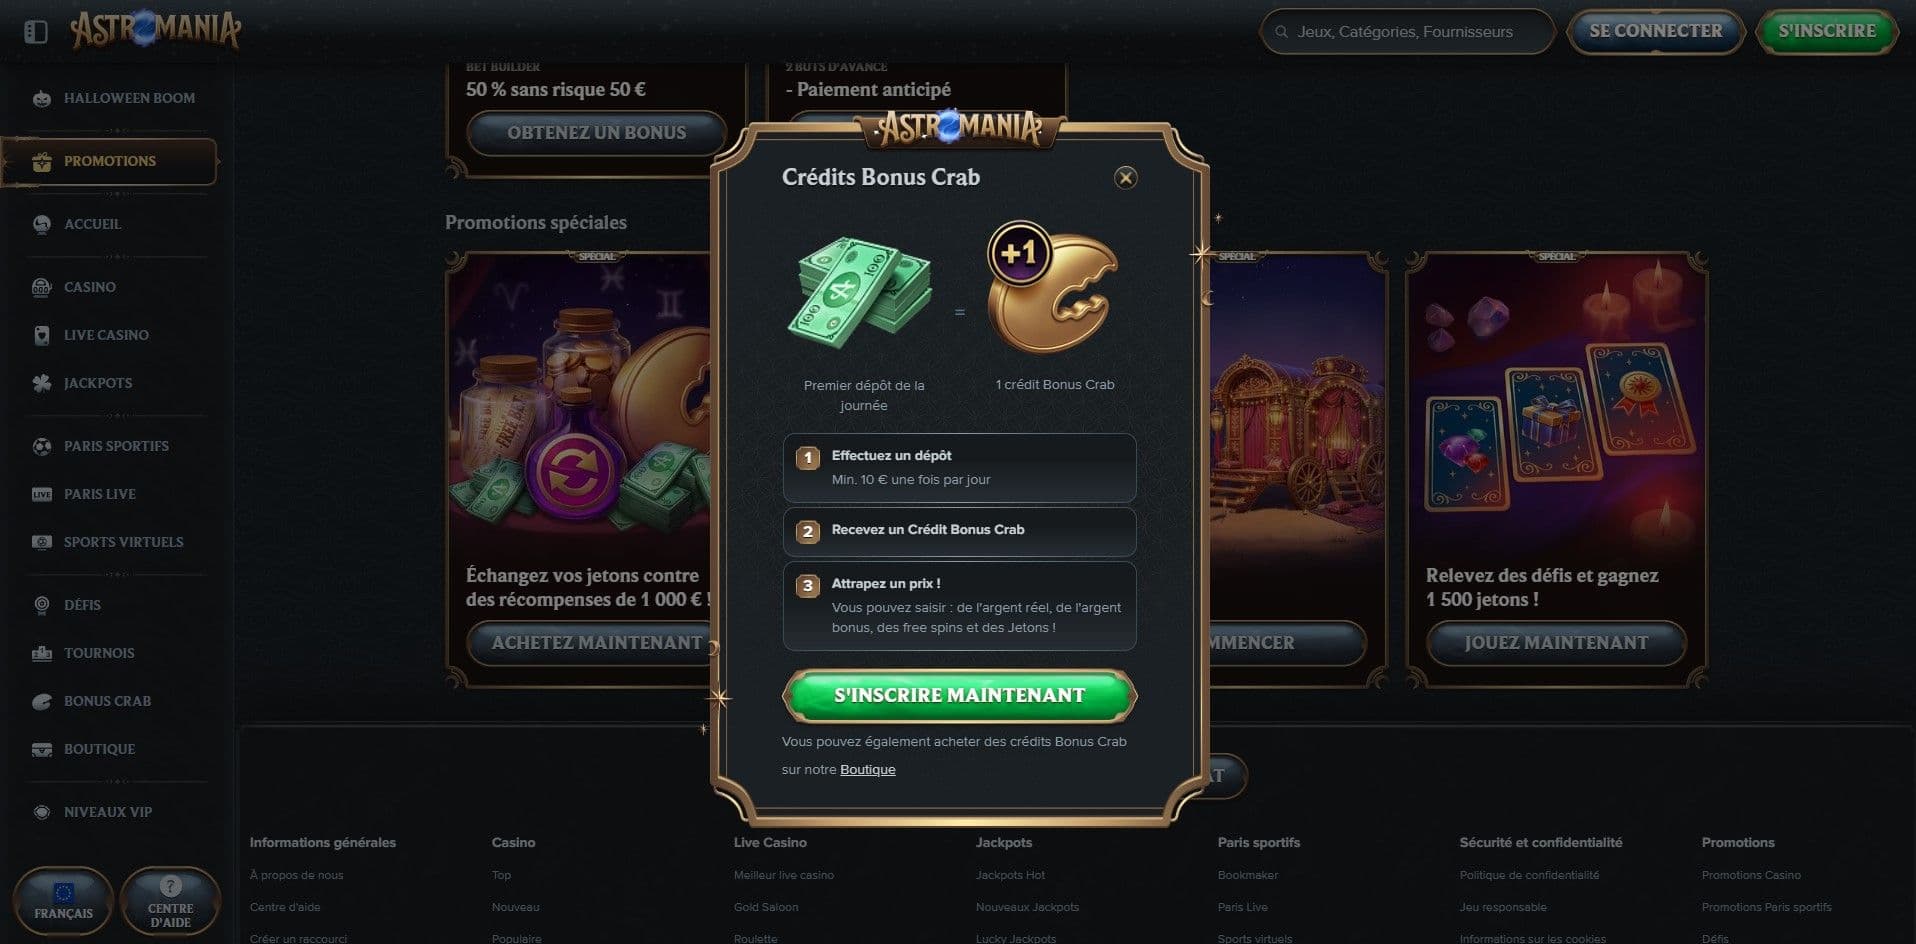Open the Niveaux VIP icon
This screenshot has height=944, width=1916.
(x=41, y=813)
